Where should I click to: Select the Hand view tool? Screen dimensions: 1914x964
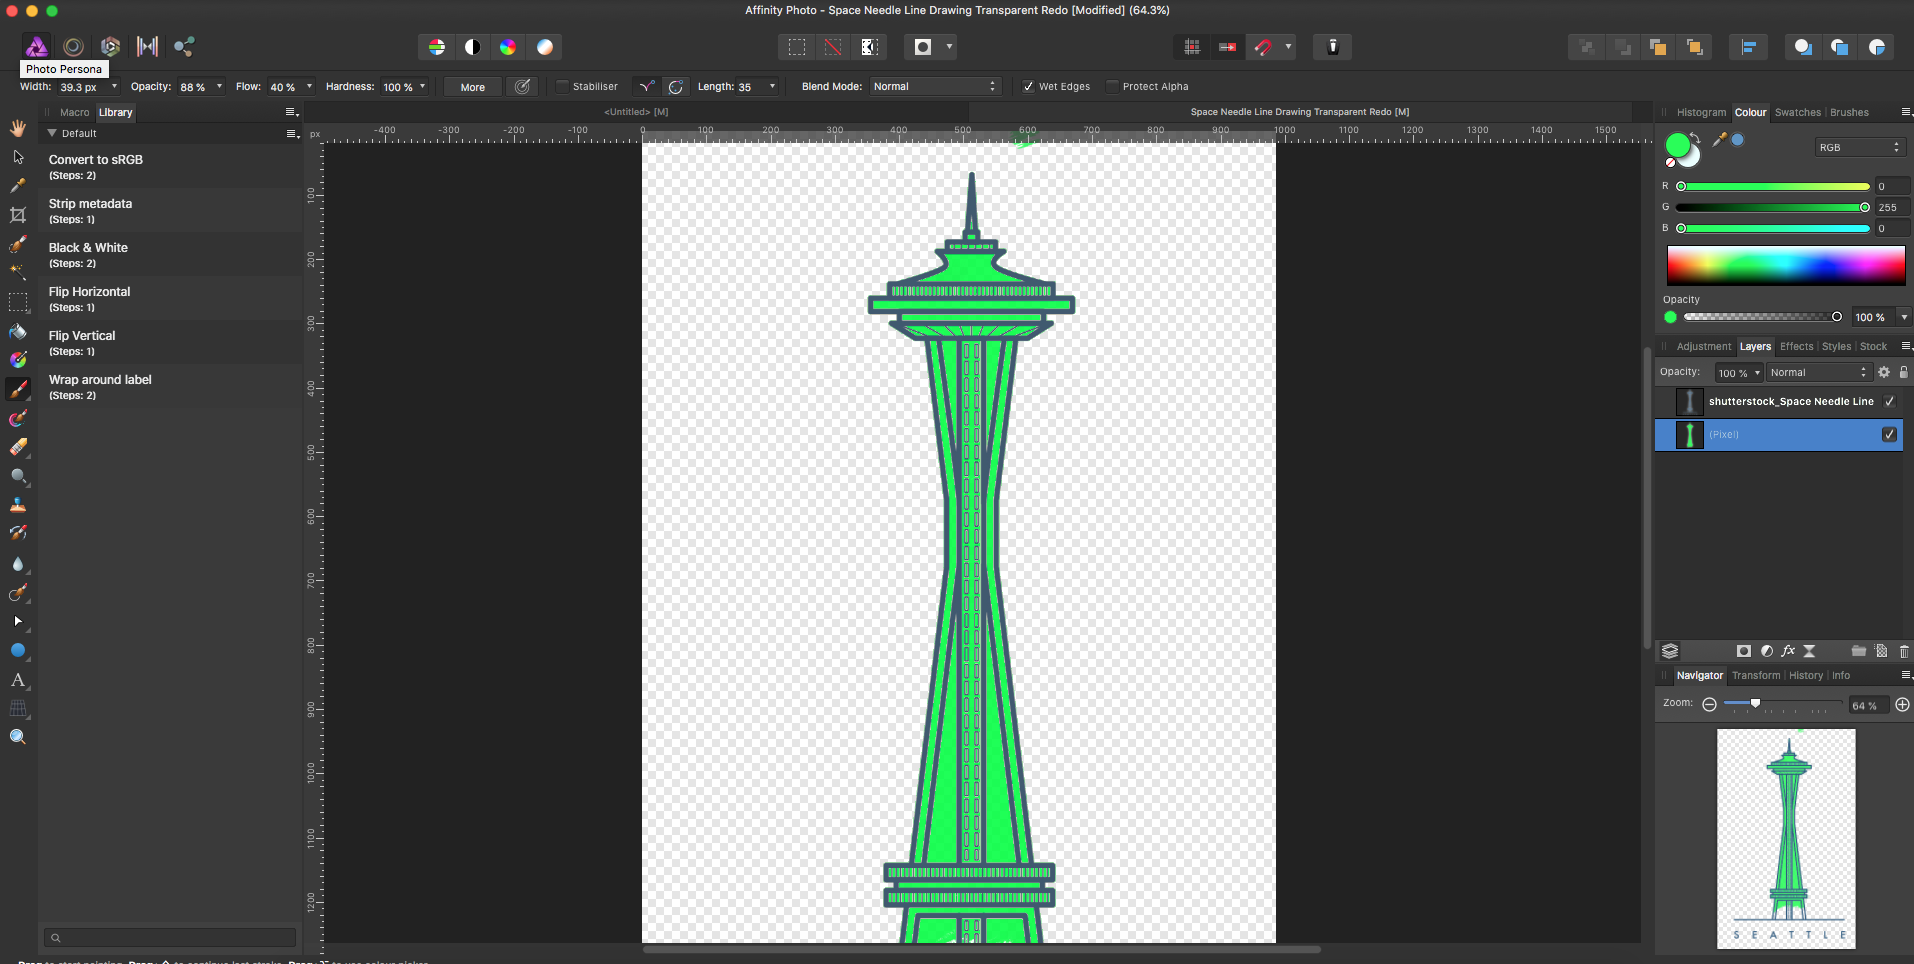click(x=18, y=128)
